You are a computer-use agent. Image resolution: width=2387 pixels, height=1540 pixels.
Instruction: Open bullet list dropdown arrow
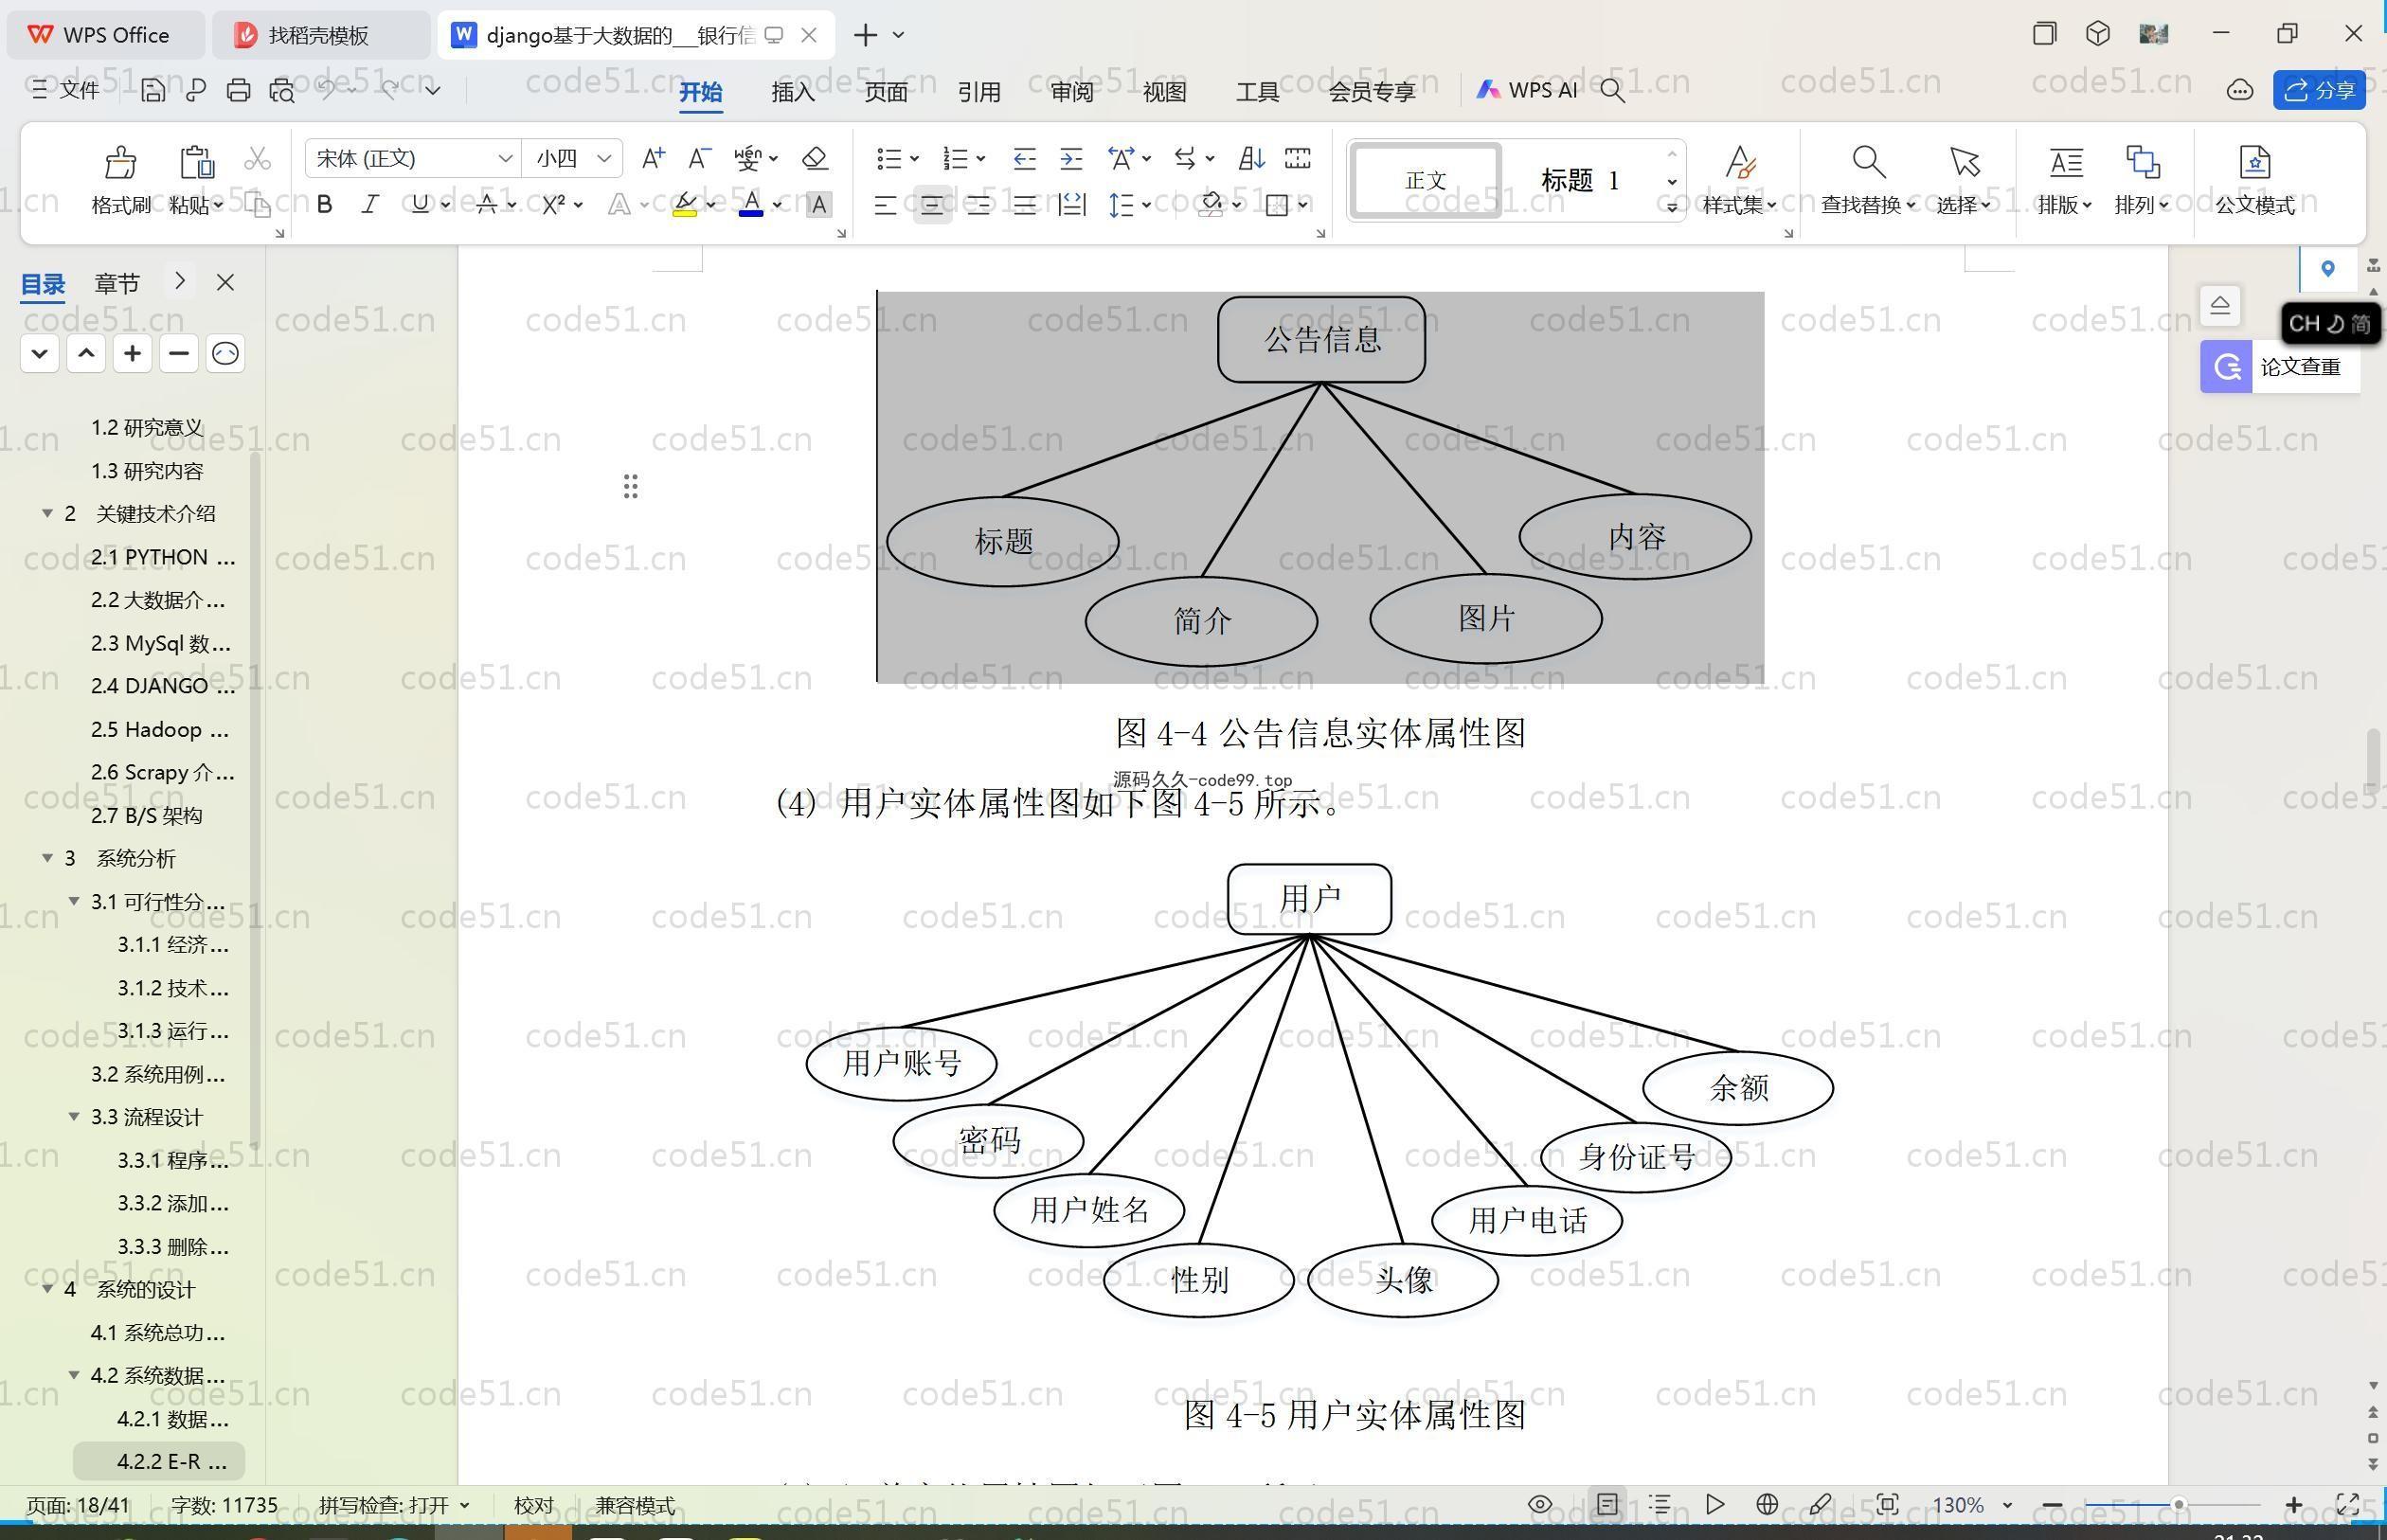tap(914, 158)
